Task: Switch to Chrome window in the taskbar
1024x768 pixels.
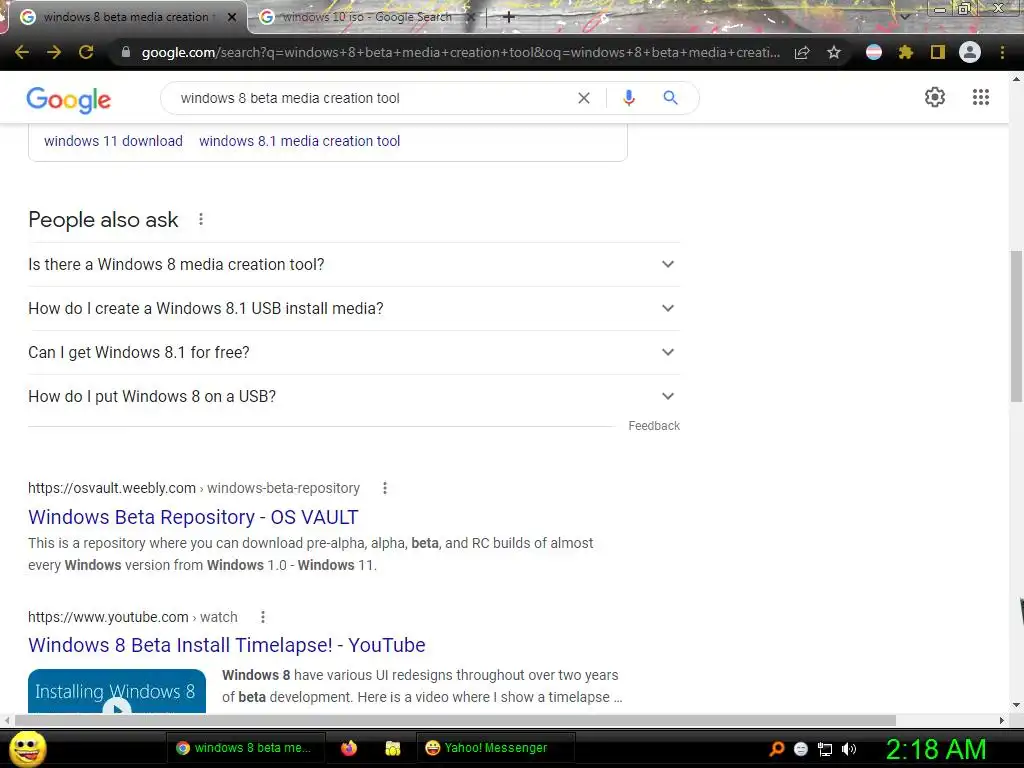Action: (244, 748)
